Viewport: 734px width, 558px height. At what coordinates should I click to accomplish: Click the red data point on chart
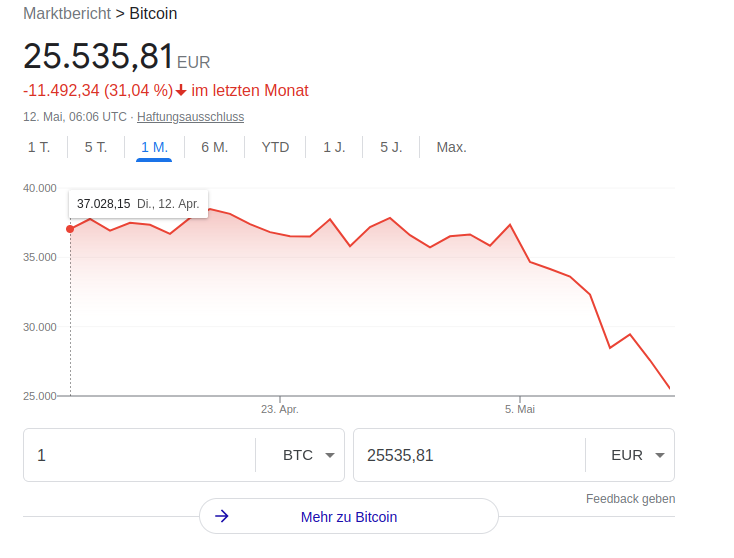[x=70, y=229]
